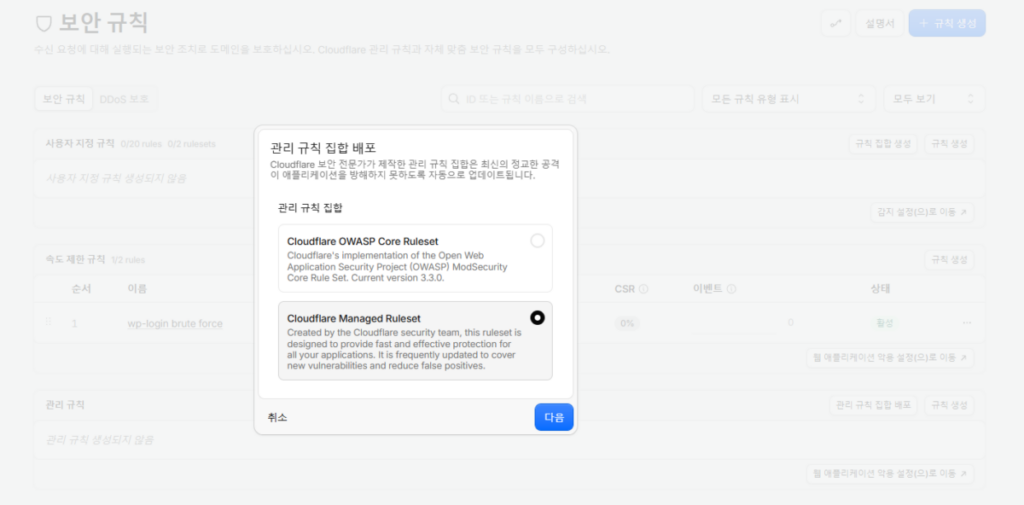Click the Cloudflare Managed Ruleset card title
This screenshot has width=1024, height=505.
[x=354, y=318]
